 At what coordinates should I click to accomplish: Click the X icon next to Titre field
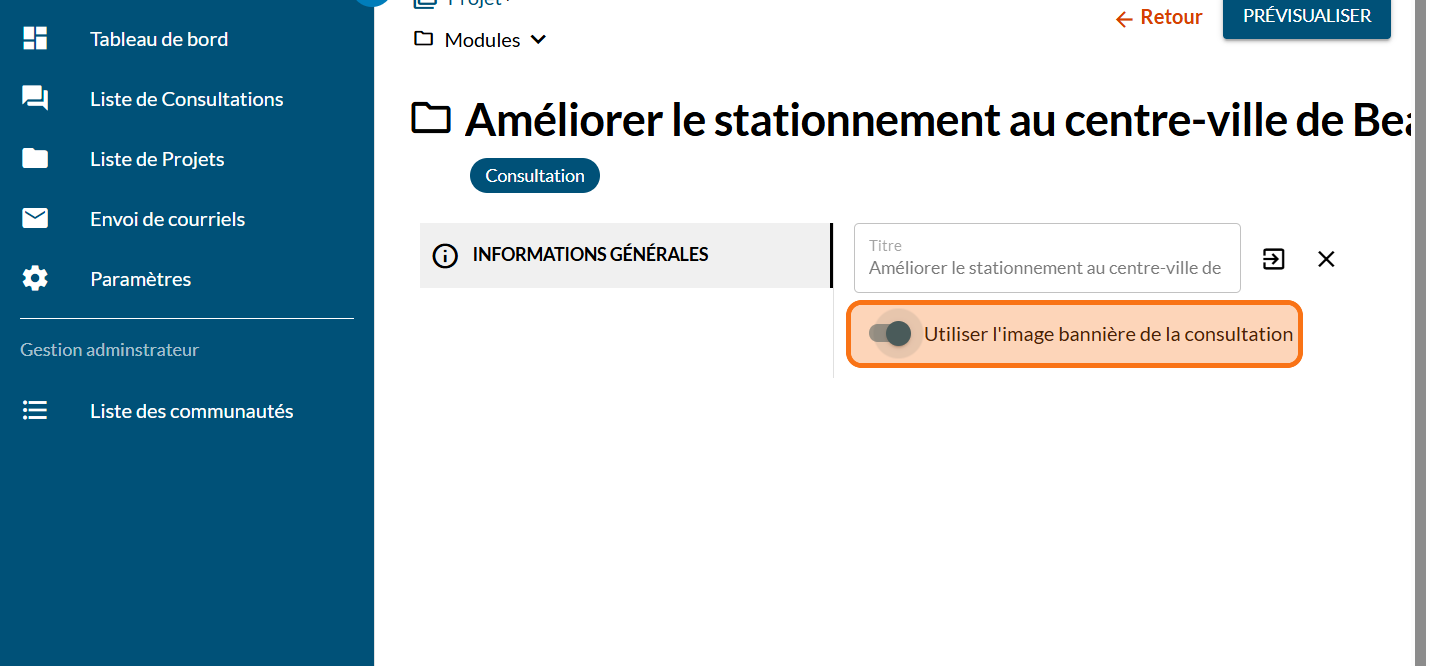[x=1326, y=259]
